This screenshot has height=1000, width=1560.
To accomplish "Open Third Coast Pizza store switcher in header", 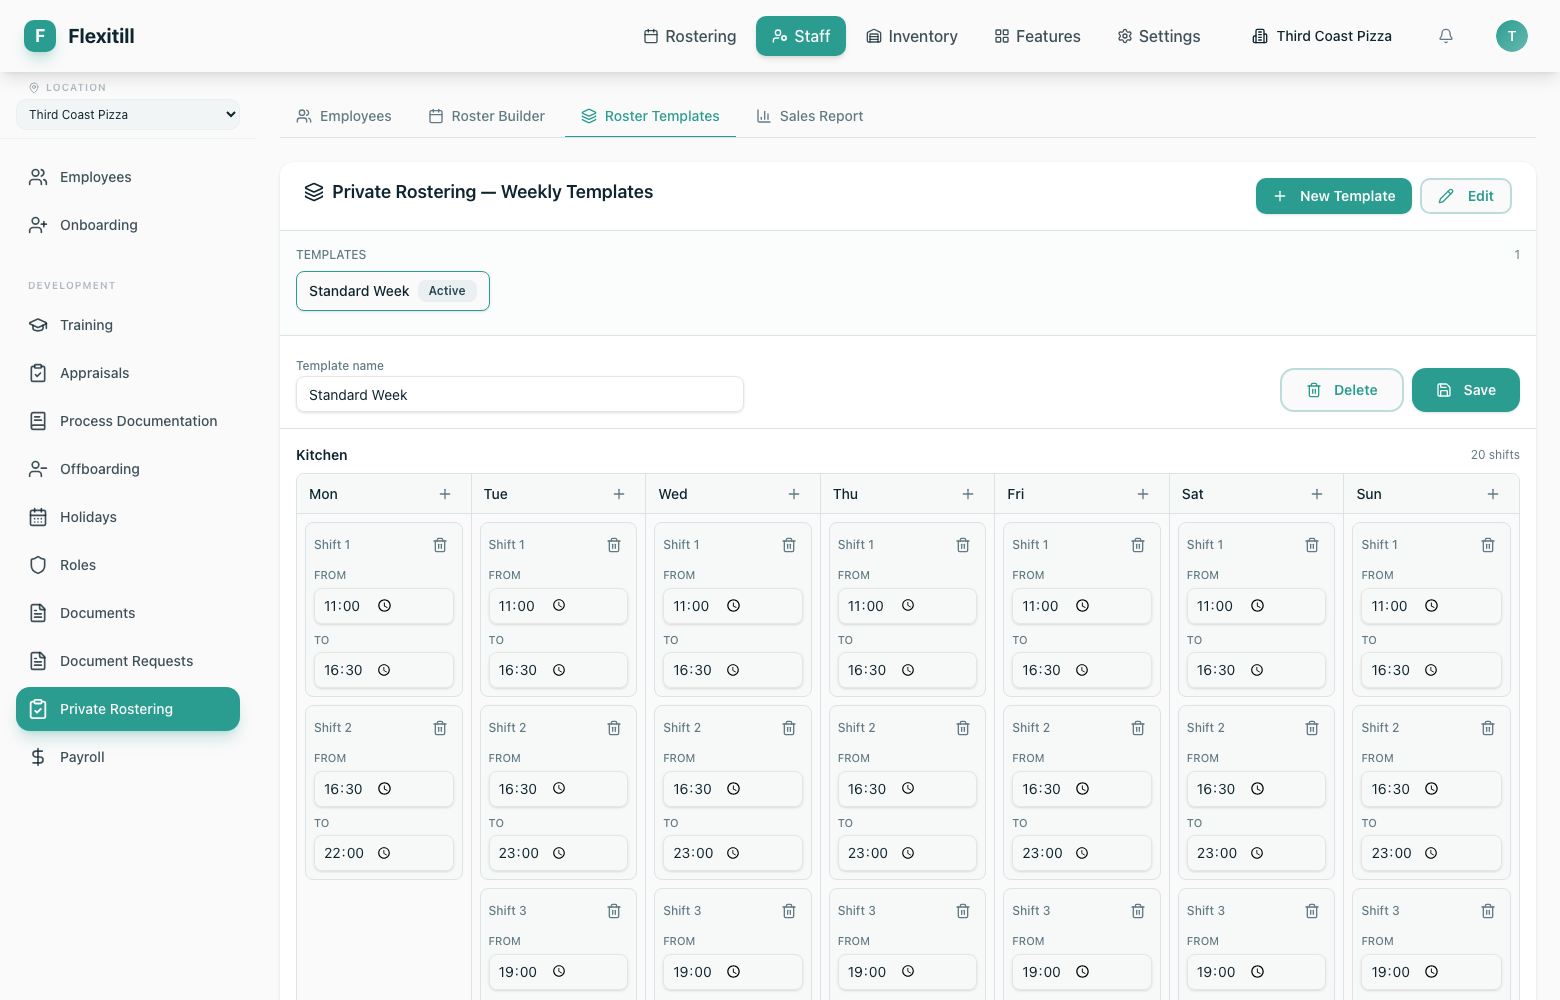I will point(1322,36).
